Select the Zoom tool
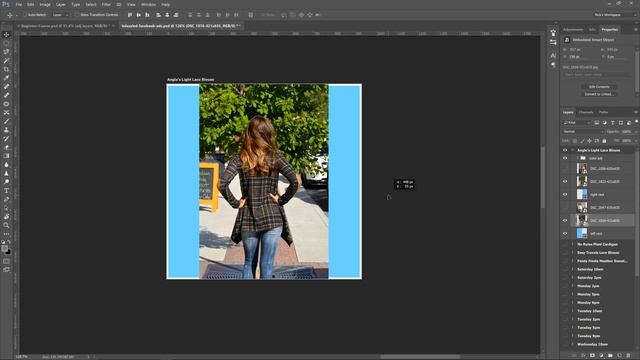640x360 pixels. click(x=6, y=225)
